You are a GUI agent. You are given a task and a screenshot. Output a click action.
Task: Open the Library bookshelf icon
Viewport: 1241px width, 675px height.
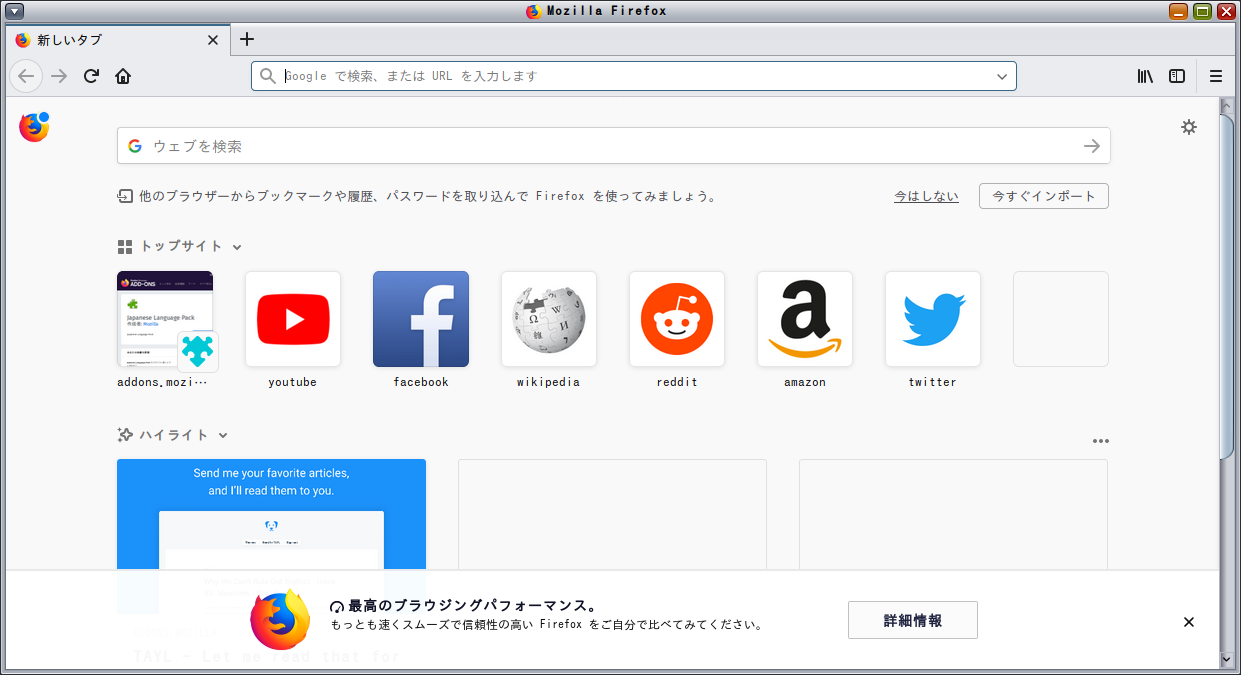[1146, 76]
